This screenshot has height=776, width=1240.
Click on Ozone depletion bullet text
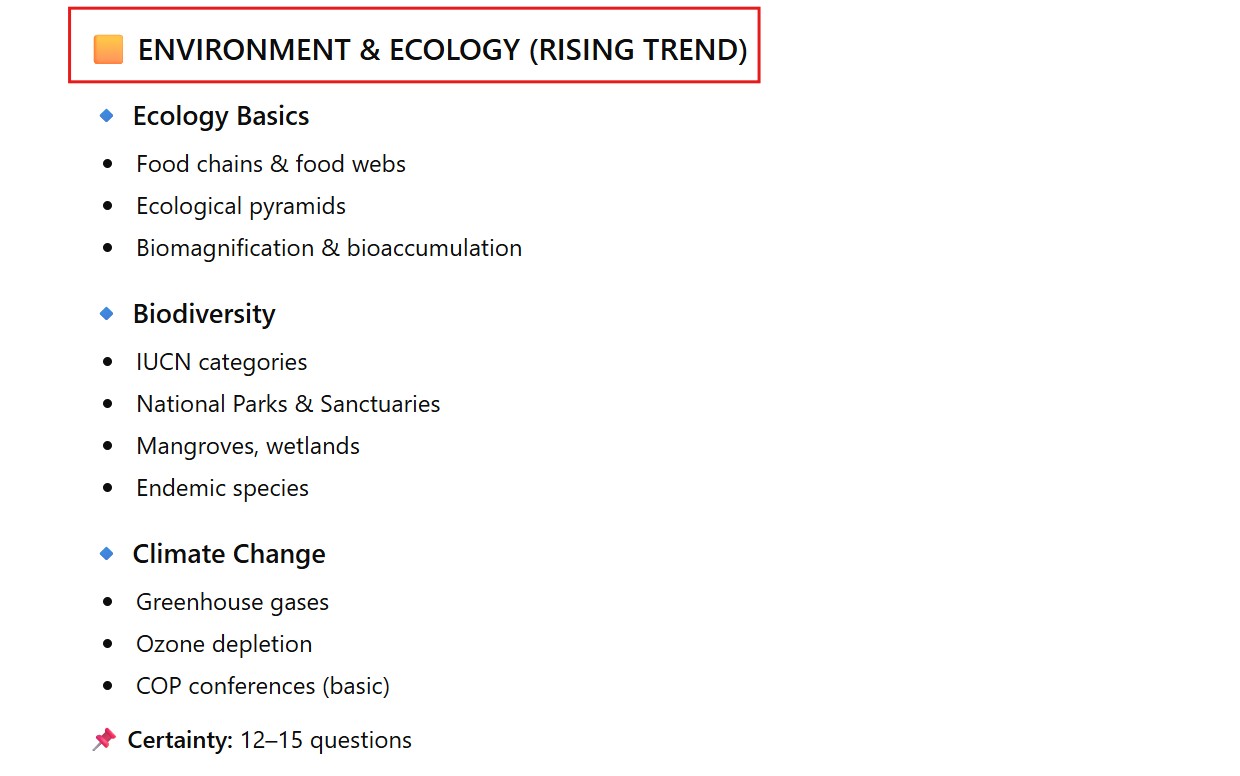tap(224, 644)
